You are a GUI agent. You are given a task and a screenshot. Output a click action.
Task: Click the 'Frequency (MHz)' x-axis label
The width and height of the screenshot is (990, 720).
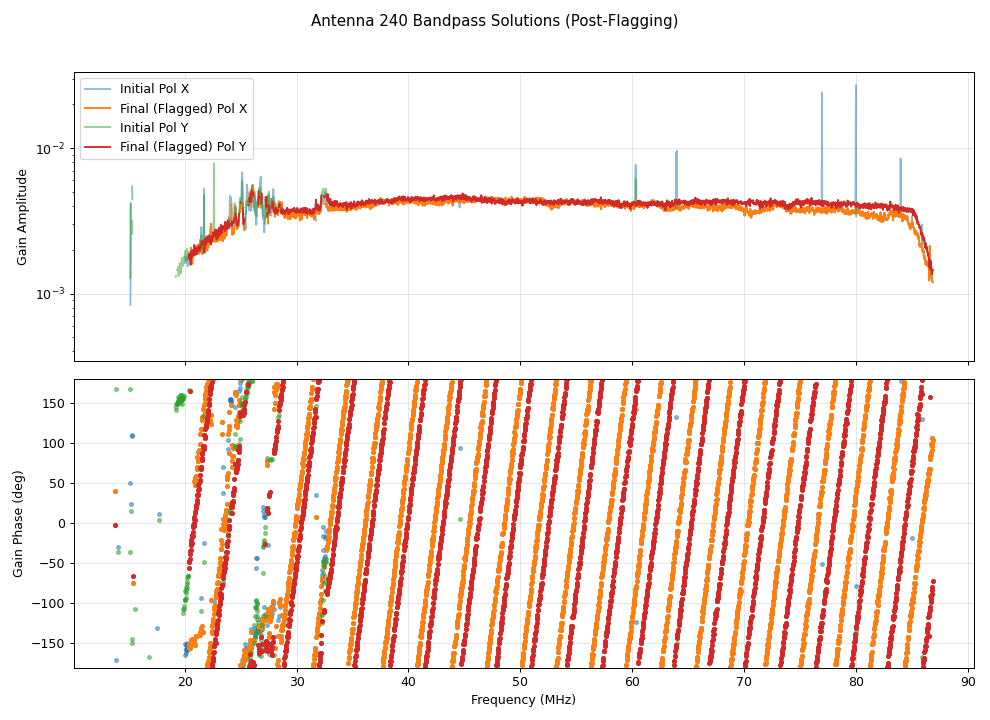[523, 700]
